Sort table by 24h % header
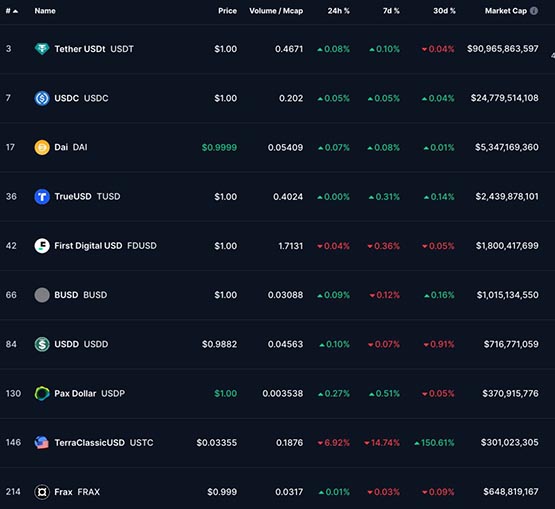The width and height of the screenshot is (555, 509). [x=338, y=11]
